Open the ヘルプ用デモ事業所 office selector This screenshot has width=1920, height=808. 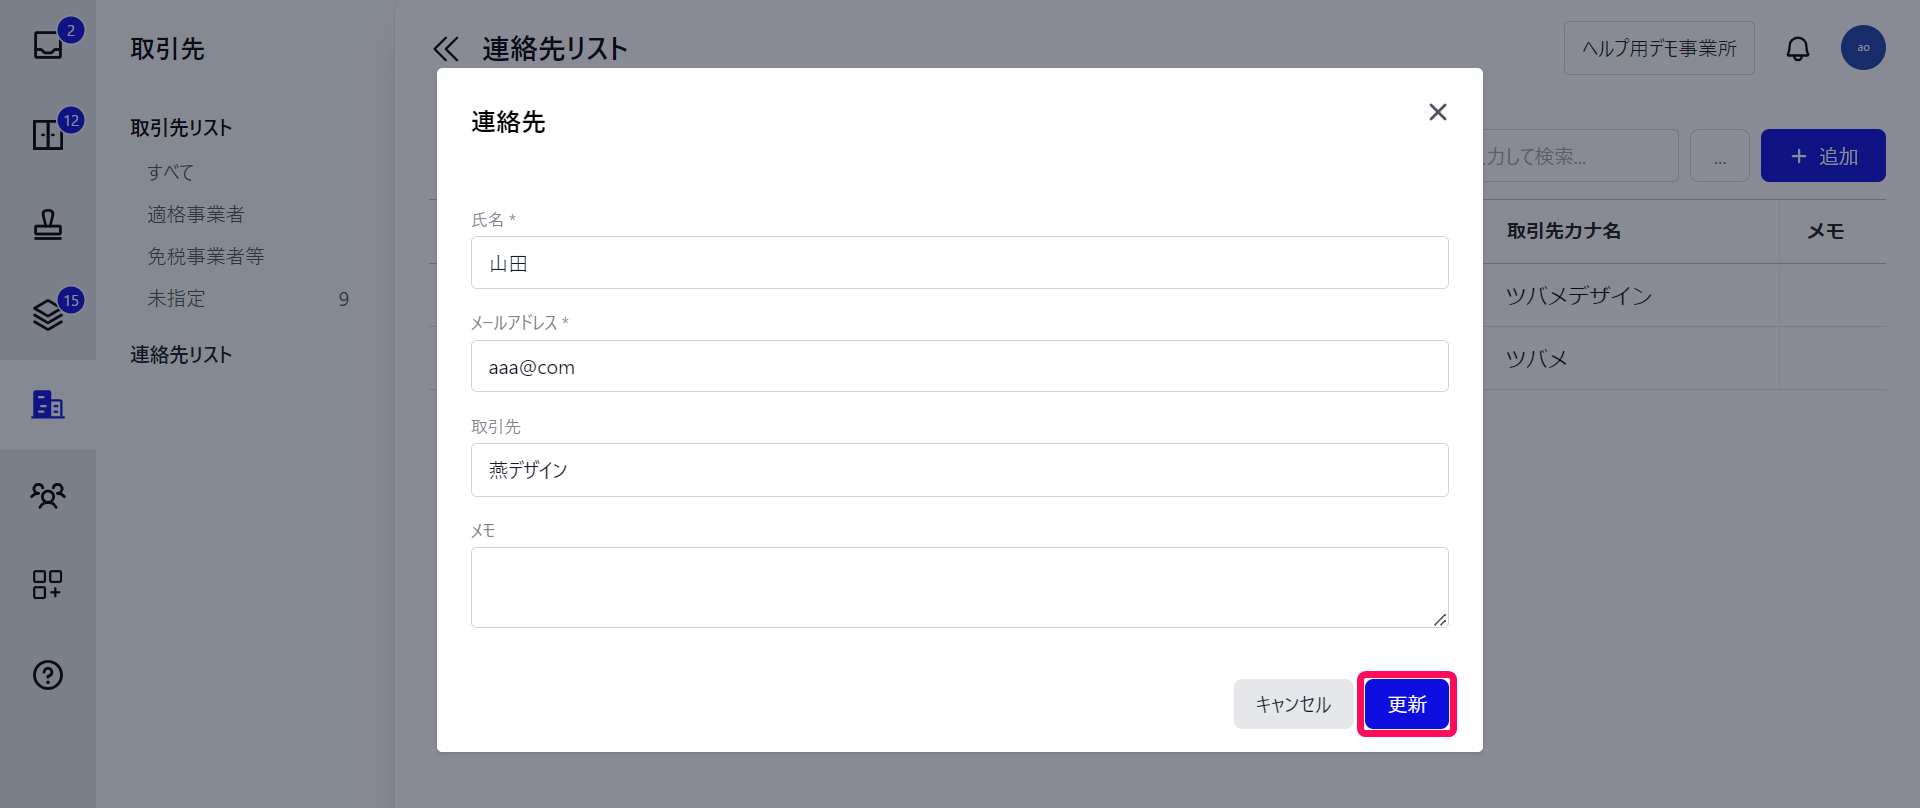(1659, 48)
